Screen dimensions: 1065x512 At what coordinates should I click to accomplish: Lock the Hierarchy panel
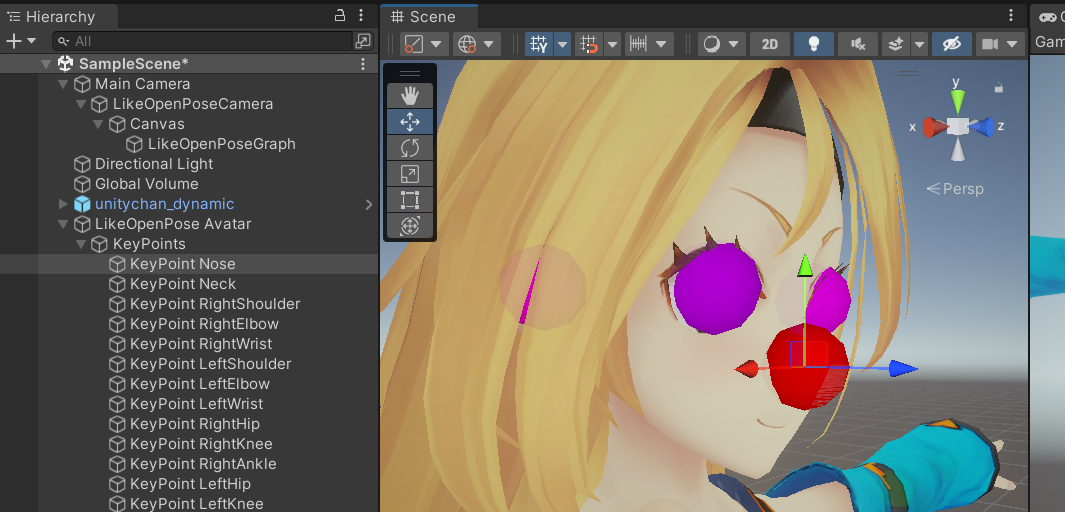coord(340,15)
